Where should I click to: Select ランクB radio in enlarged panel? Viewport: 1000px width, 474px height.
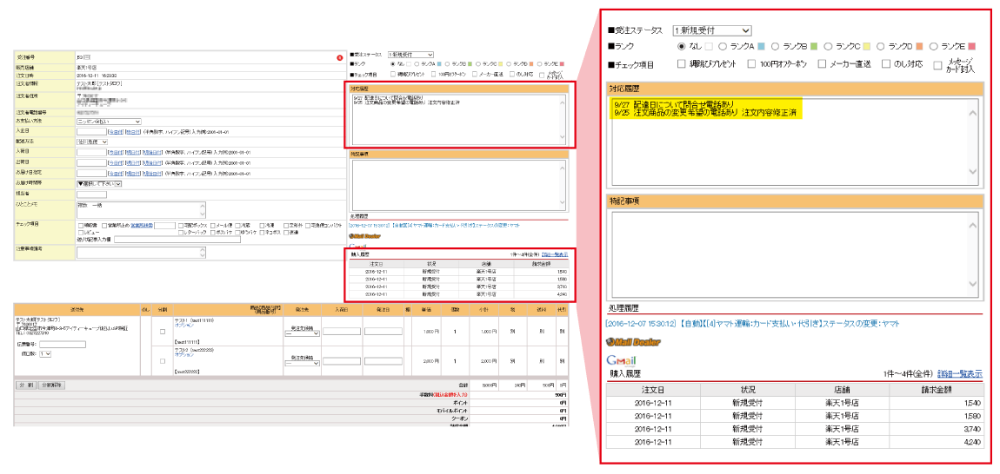(776, 47)
